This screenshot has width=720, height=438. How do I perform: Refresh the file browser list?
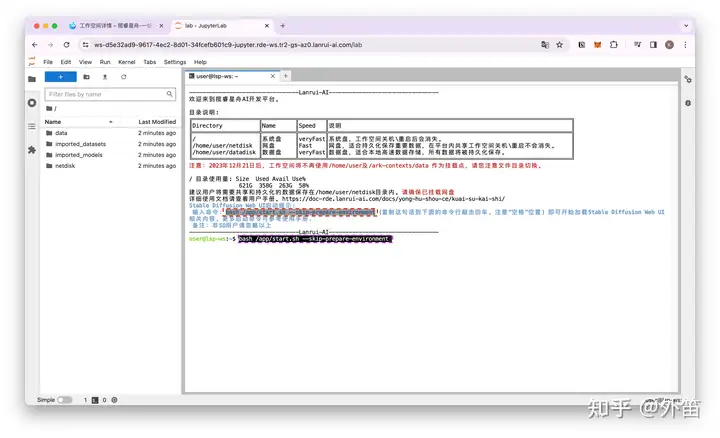click(124, 77)
